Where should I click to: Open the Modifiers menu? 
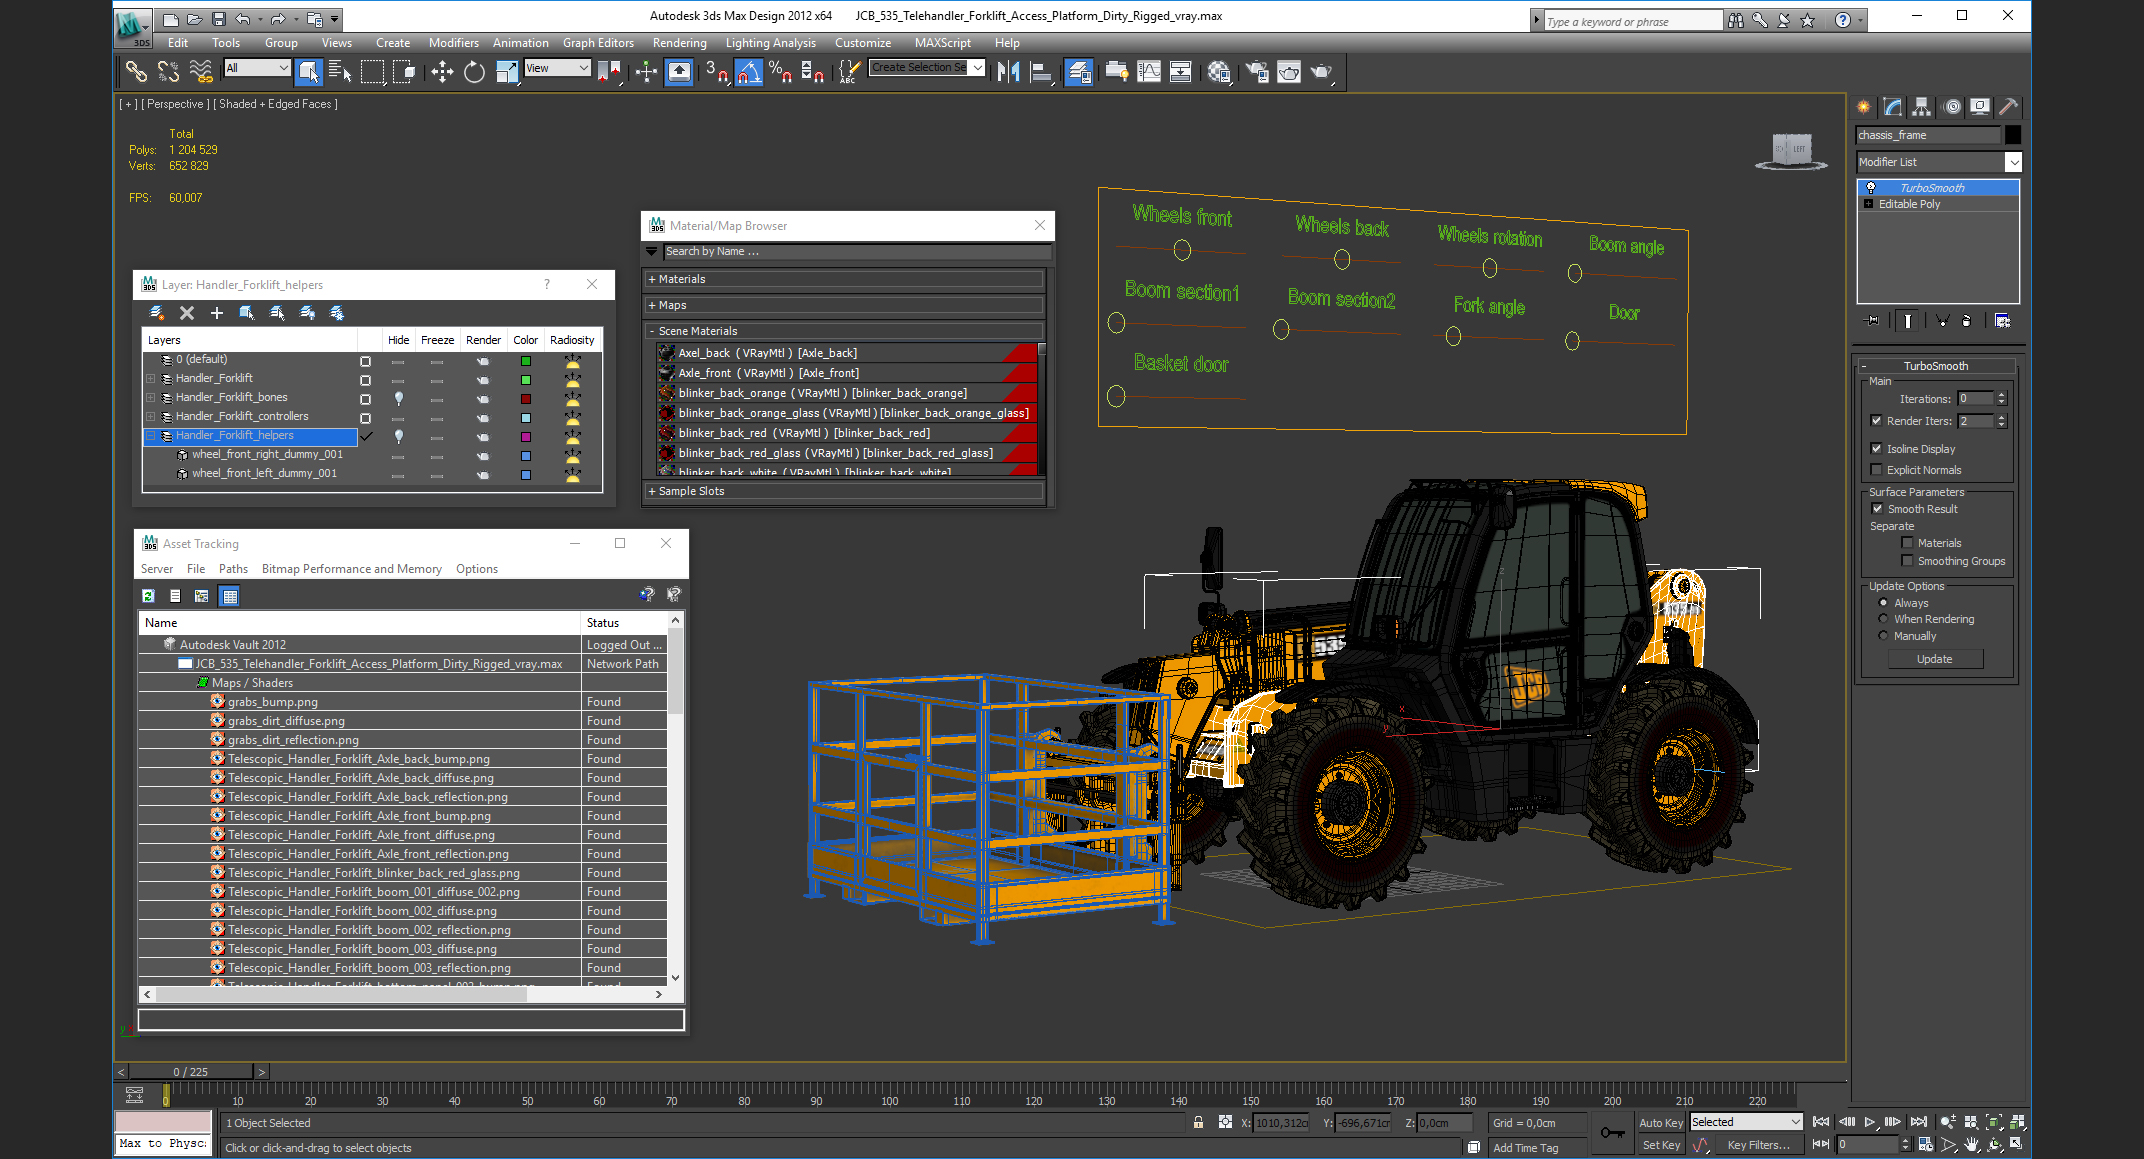453,43
